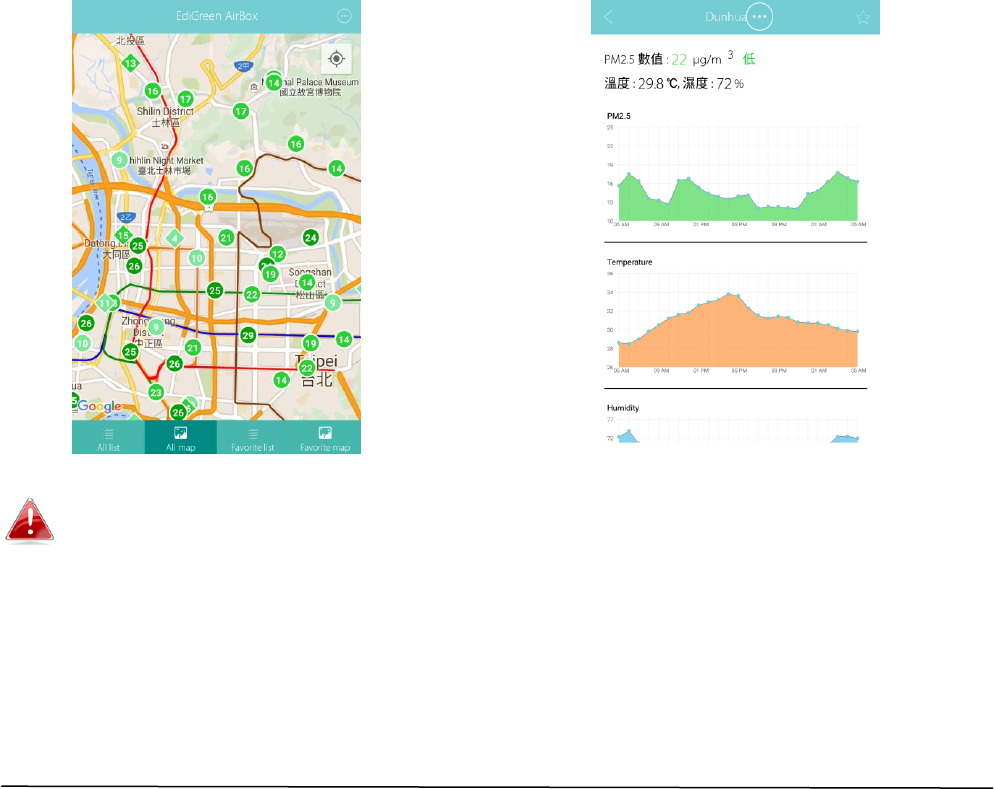Tap the green 低 level indicator
This screenshot has height=789, width=994.
coord(749,60)
